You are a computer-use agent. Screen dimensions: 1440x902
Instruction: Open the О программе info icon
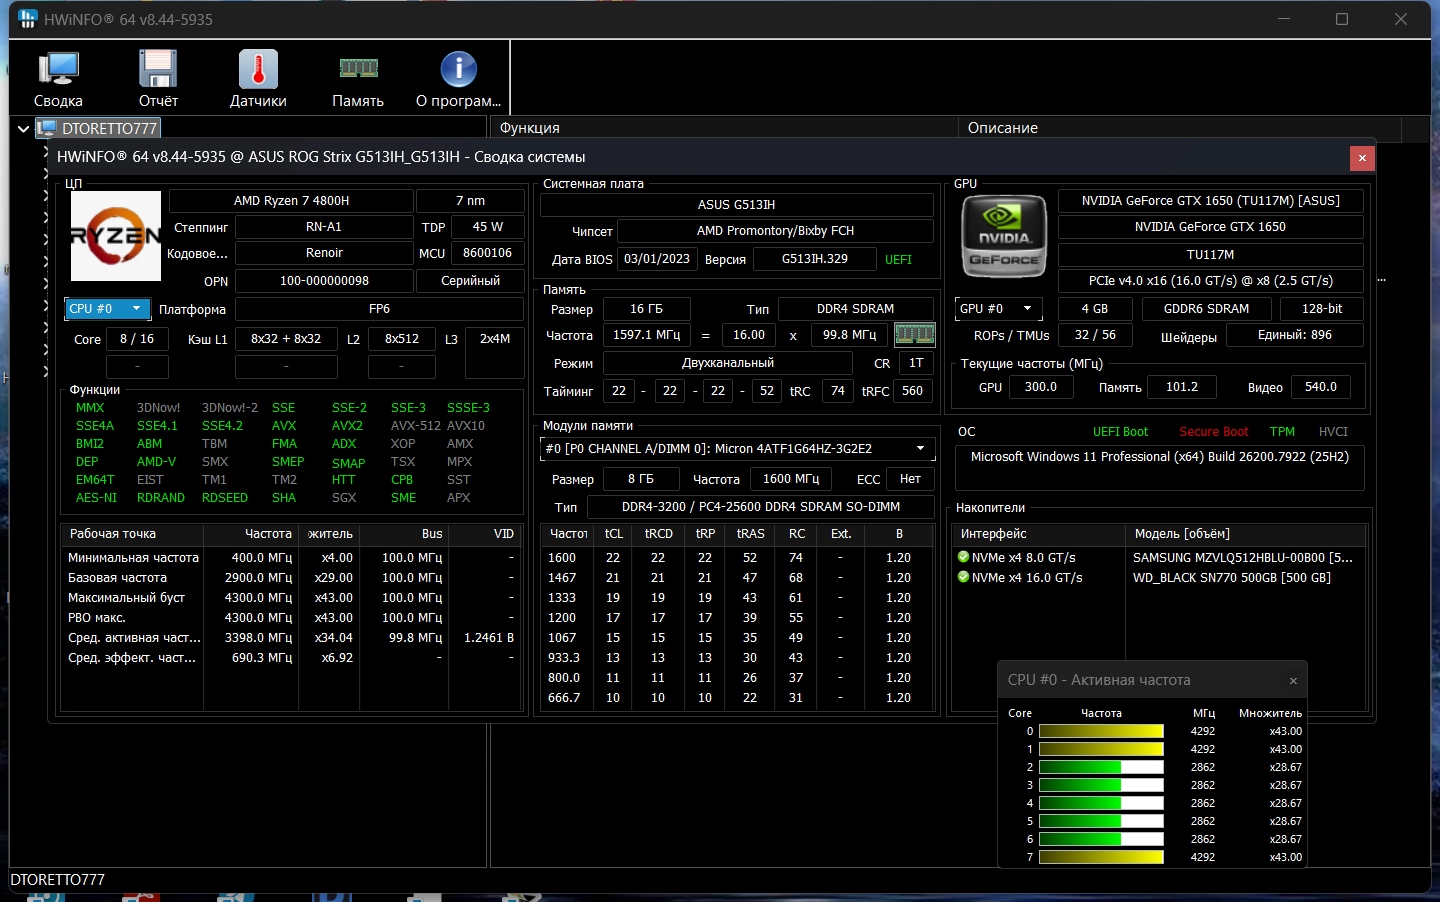pos(458,78)
